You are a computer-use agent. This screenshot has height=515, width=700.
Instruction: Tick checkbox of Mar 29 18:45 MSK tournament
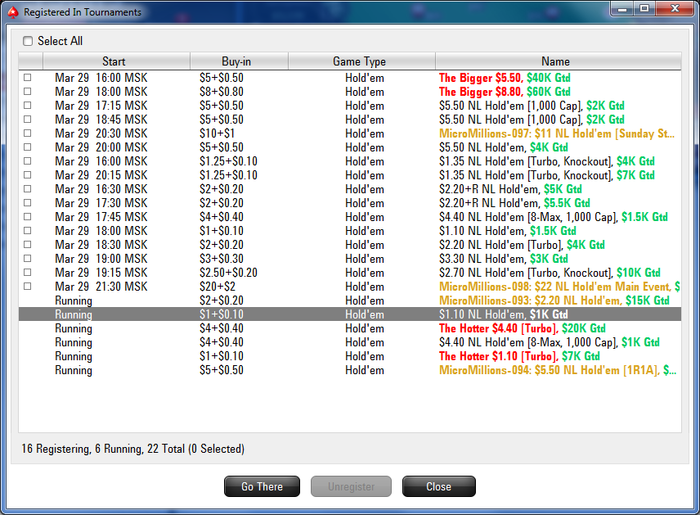[28, 119]
